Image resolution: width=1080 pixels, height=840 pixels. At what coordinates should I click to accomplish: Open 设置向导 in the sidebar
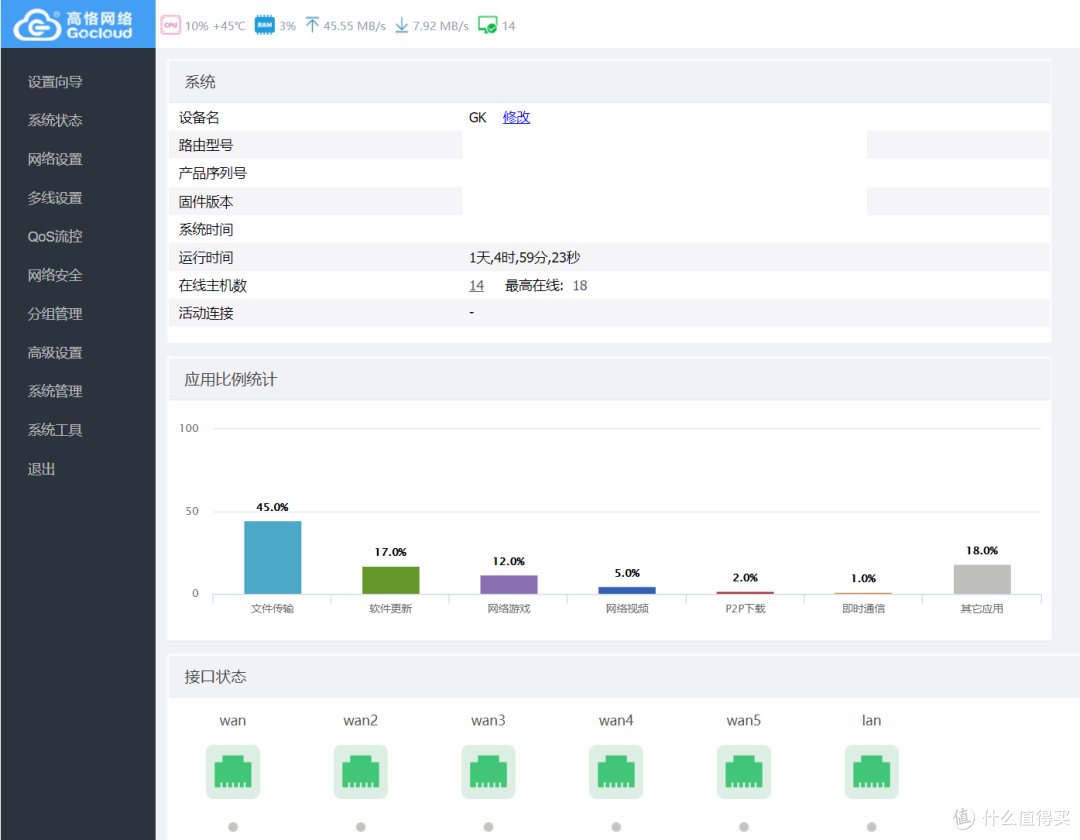point(55,82)
